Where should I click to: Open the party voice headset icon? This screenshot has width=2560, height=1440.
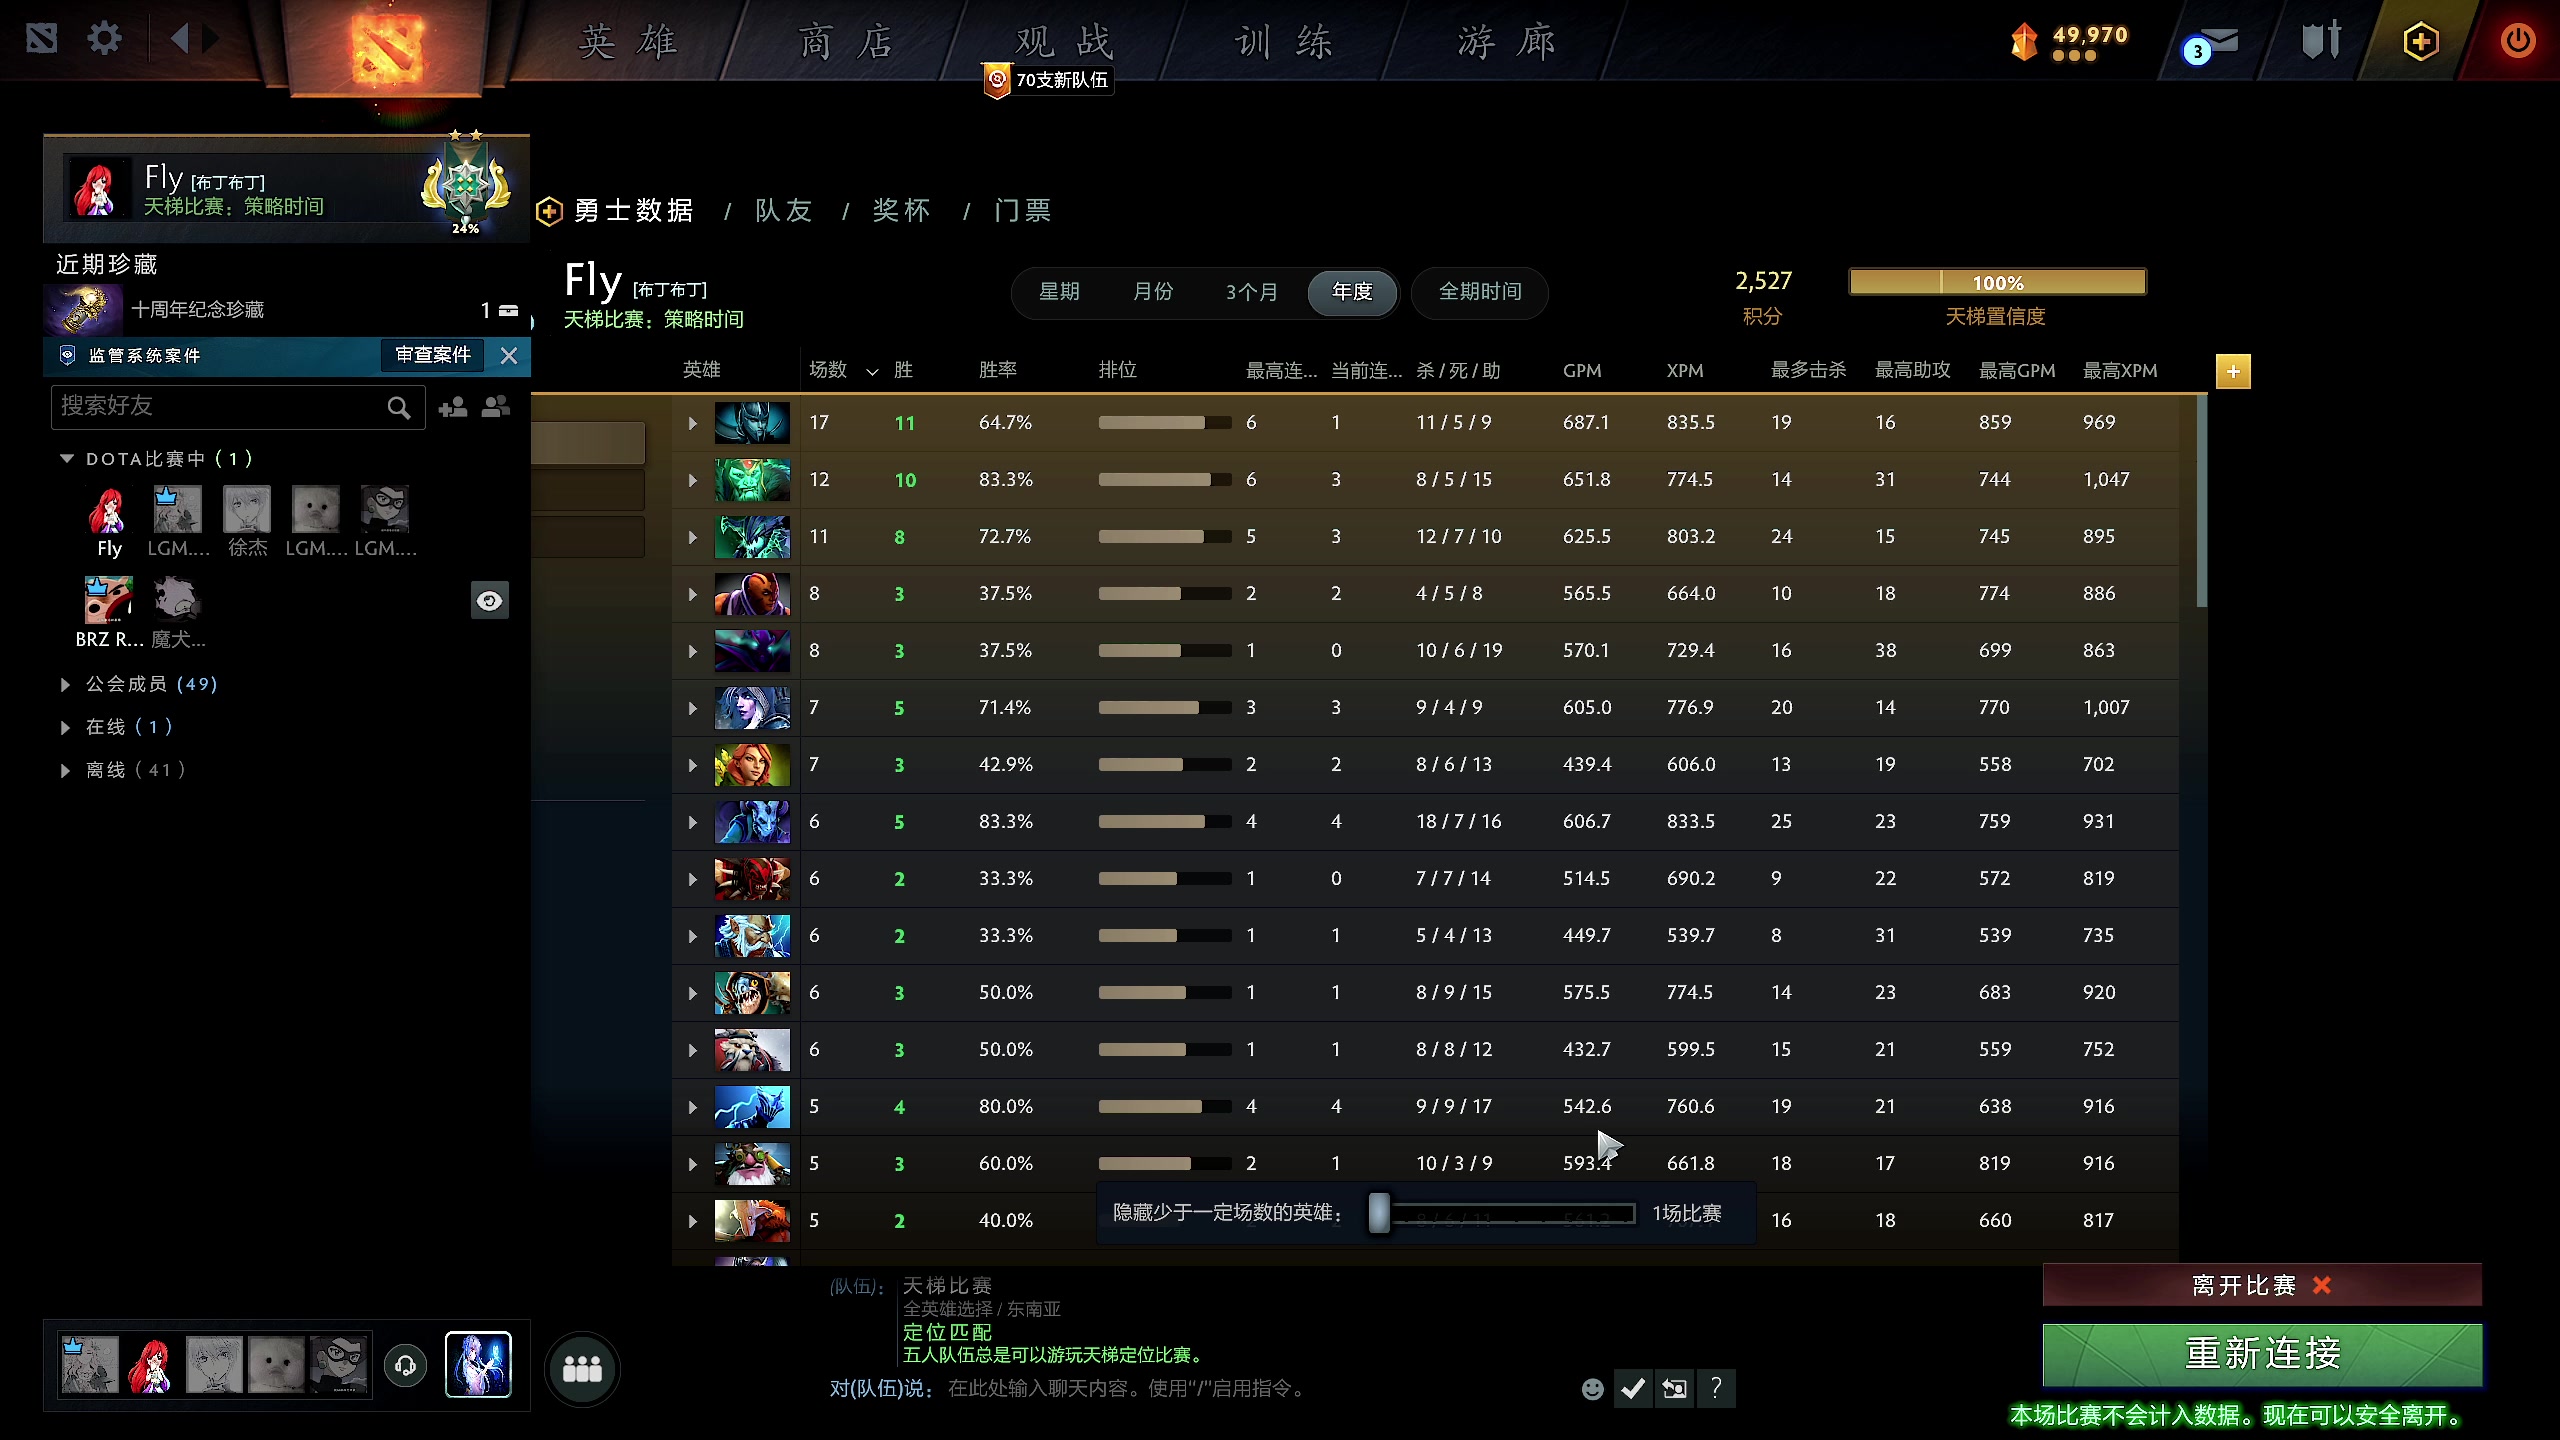point(405,1366)
